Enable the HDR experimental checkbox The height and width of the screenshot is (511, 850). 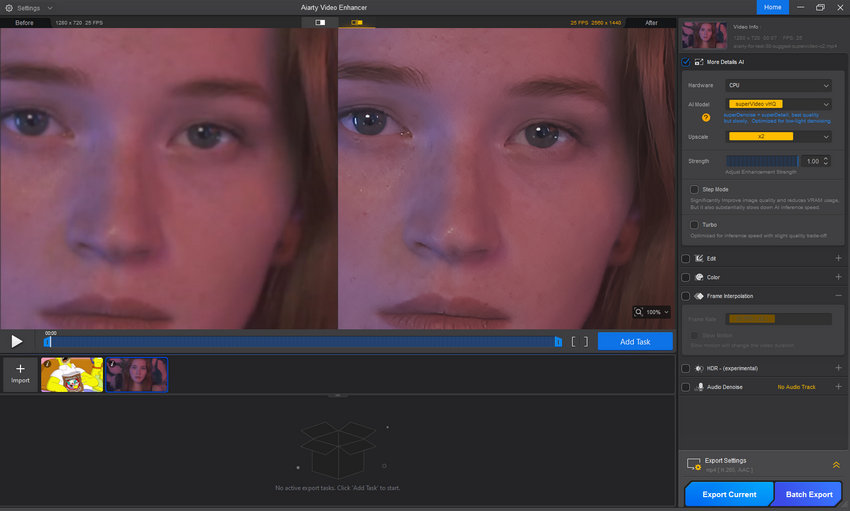pyautogui.click(x=686, y=368)
